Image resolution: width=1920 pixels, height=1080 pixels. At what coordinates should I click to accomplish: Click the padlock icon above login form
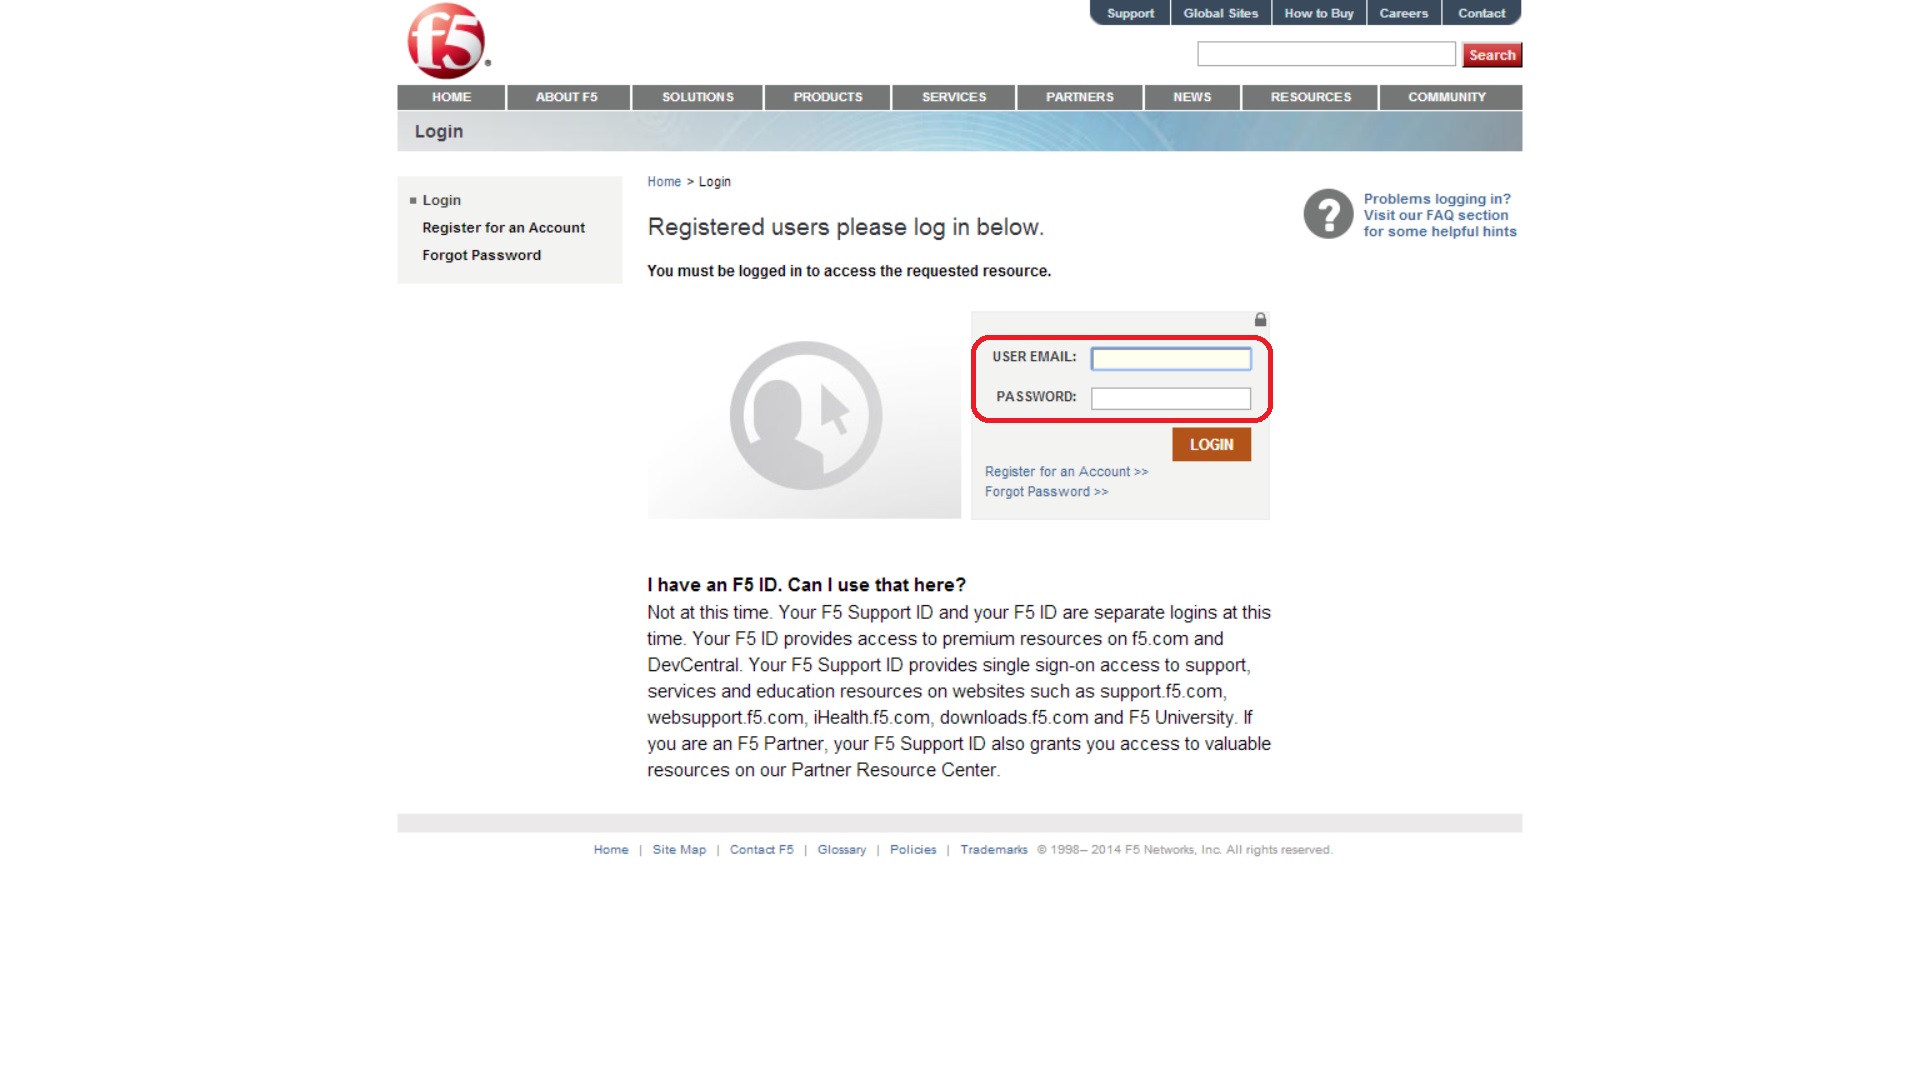[1260, 320]
